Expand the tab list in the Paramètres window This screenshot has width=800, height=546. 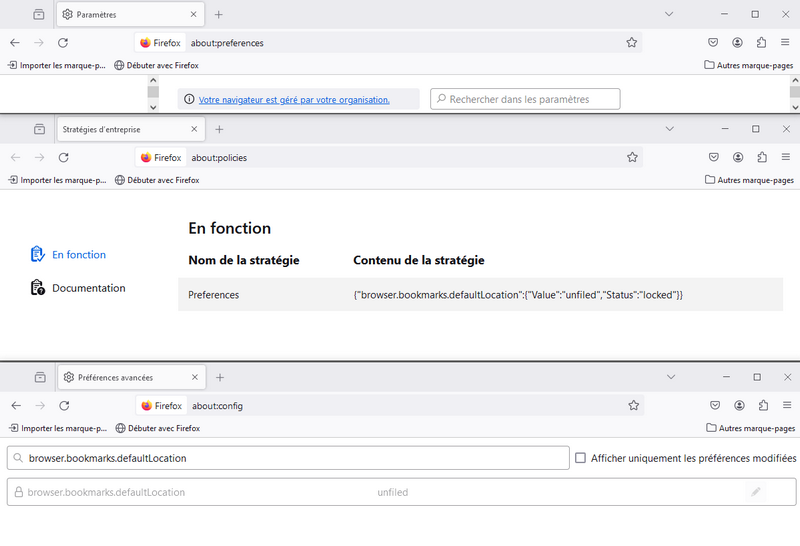[669, 14]
